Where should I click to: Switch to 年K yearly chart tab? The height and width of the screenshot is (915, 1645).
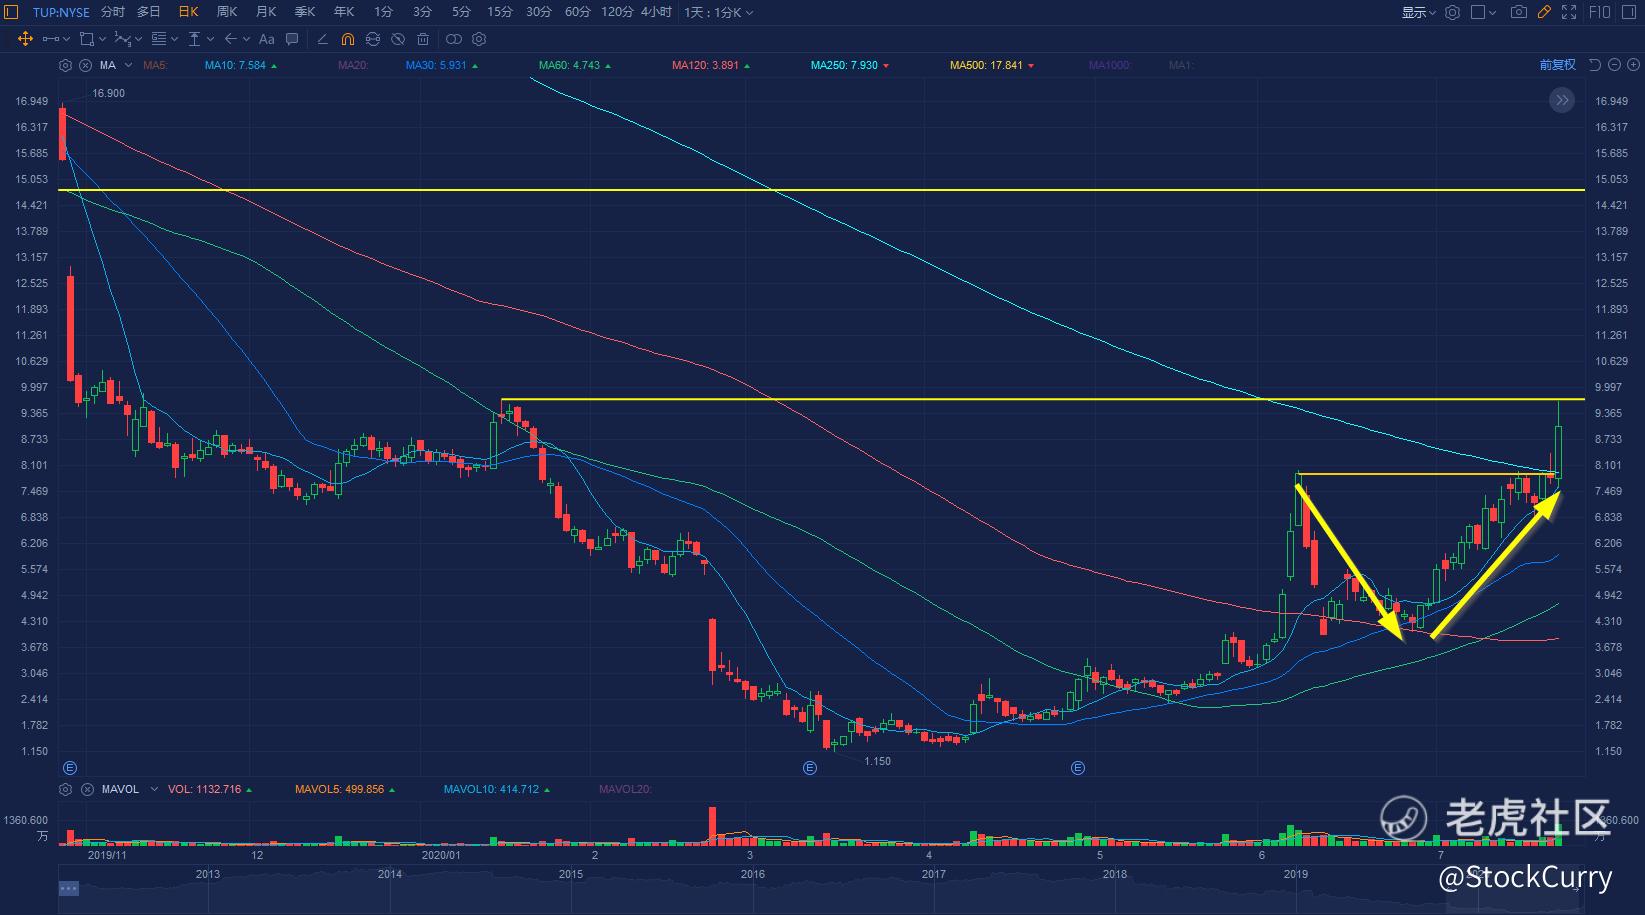click(x=344, y=12)
